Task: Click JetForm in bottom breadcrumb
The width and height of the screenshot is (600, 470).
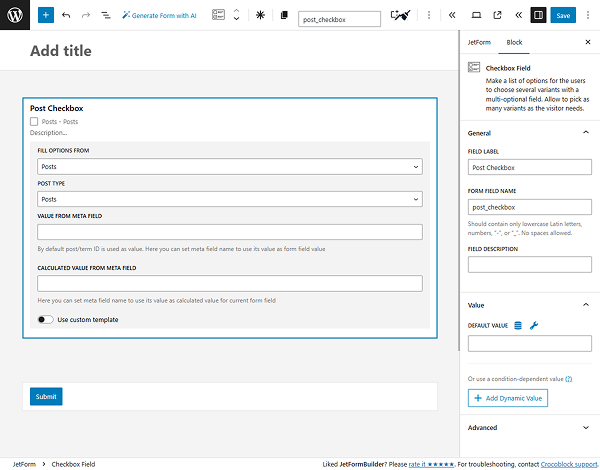Action: coord(24,464)
